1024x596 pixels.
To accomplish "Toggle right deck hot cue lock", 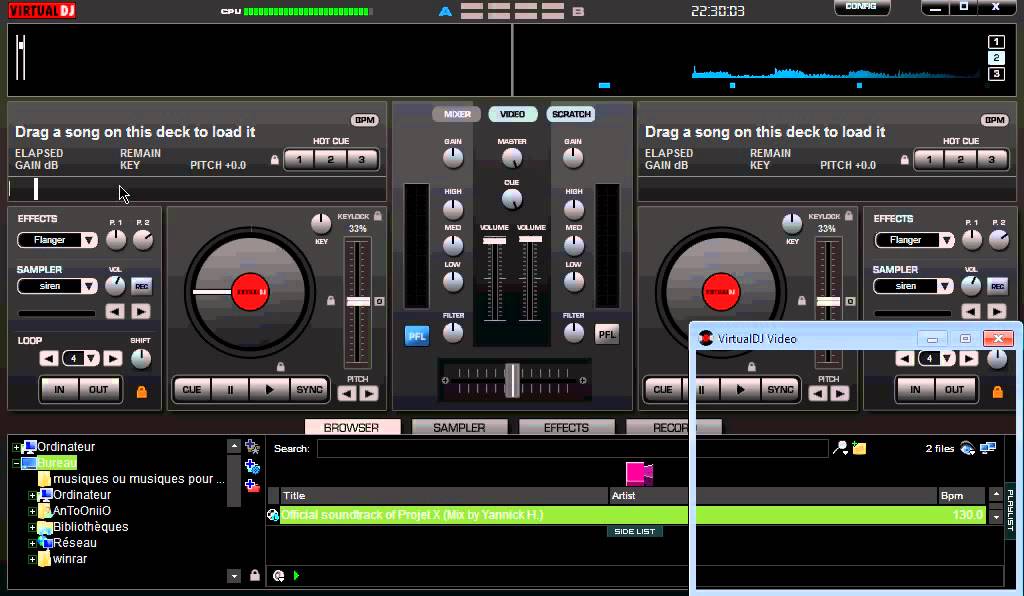I will [904, 160].
